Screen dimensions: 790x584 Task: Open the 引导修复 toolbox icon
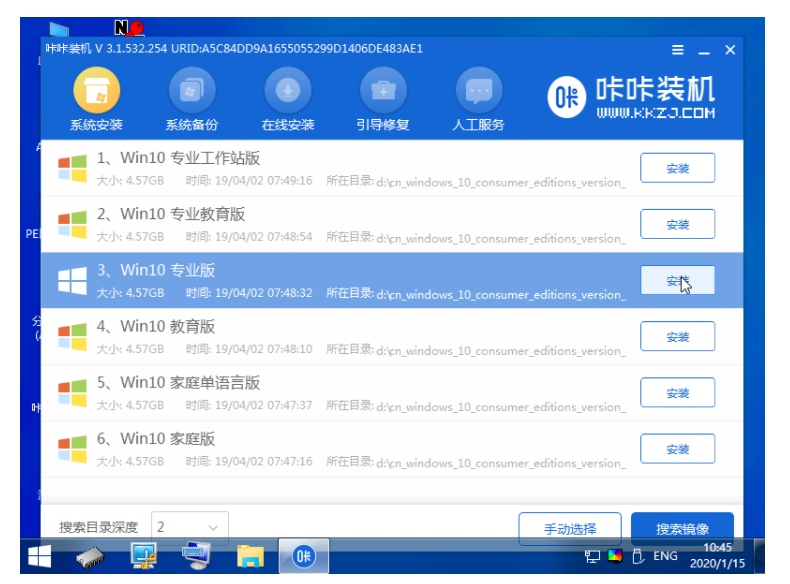coord(383,91)
